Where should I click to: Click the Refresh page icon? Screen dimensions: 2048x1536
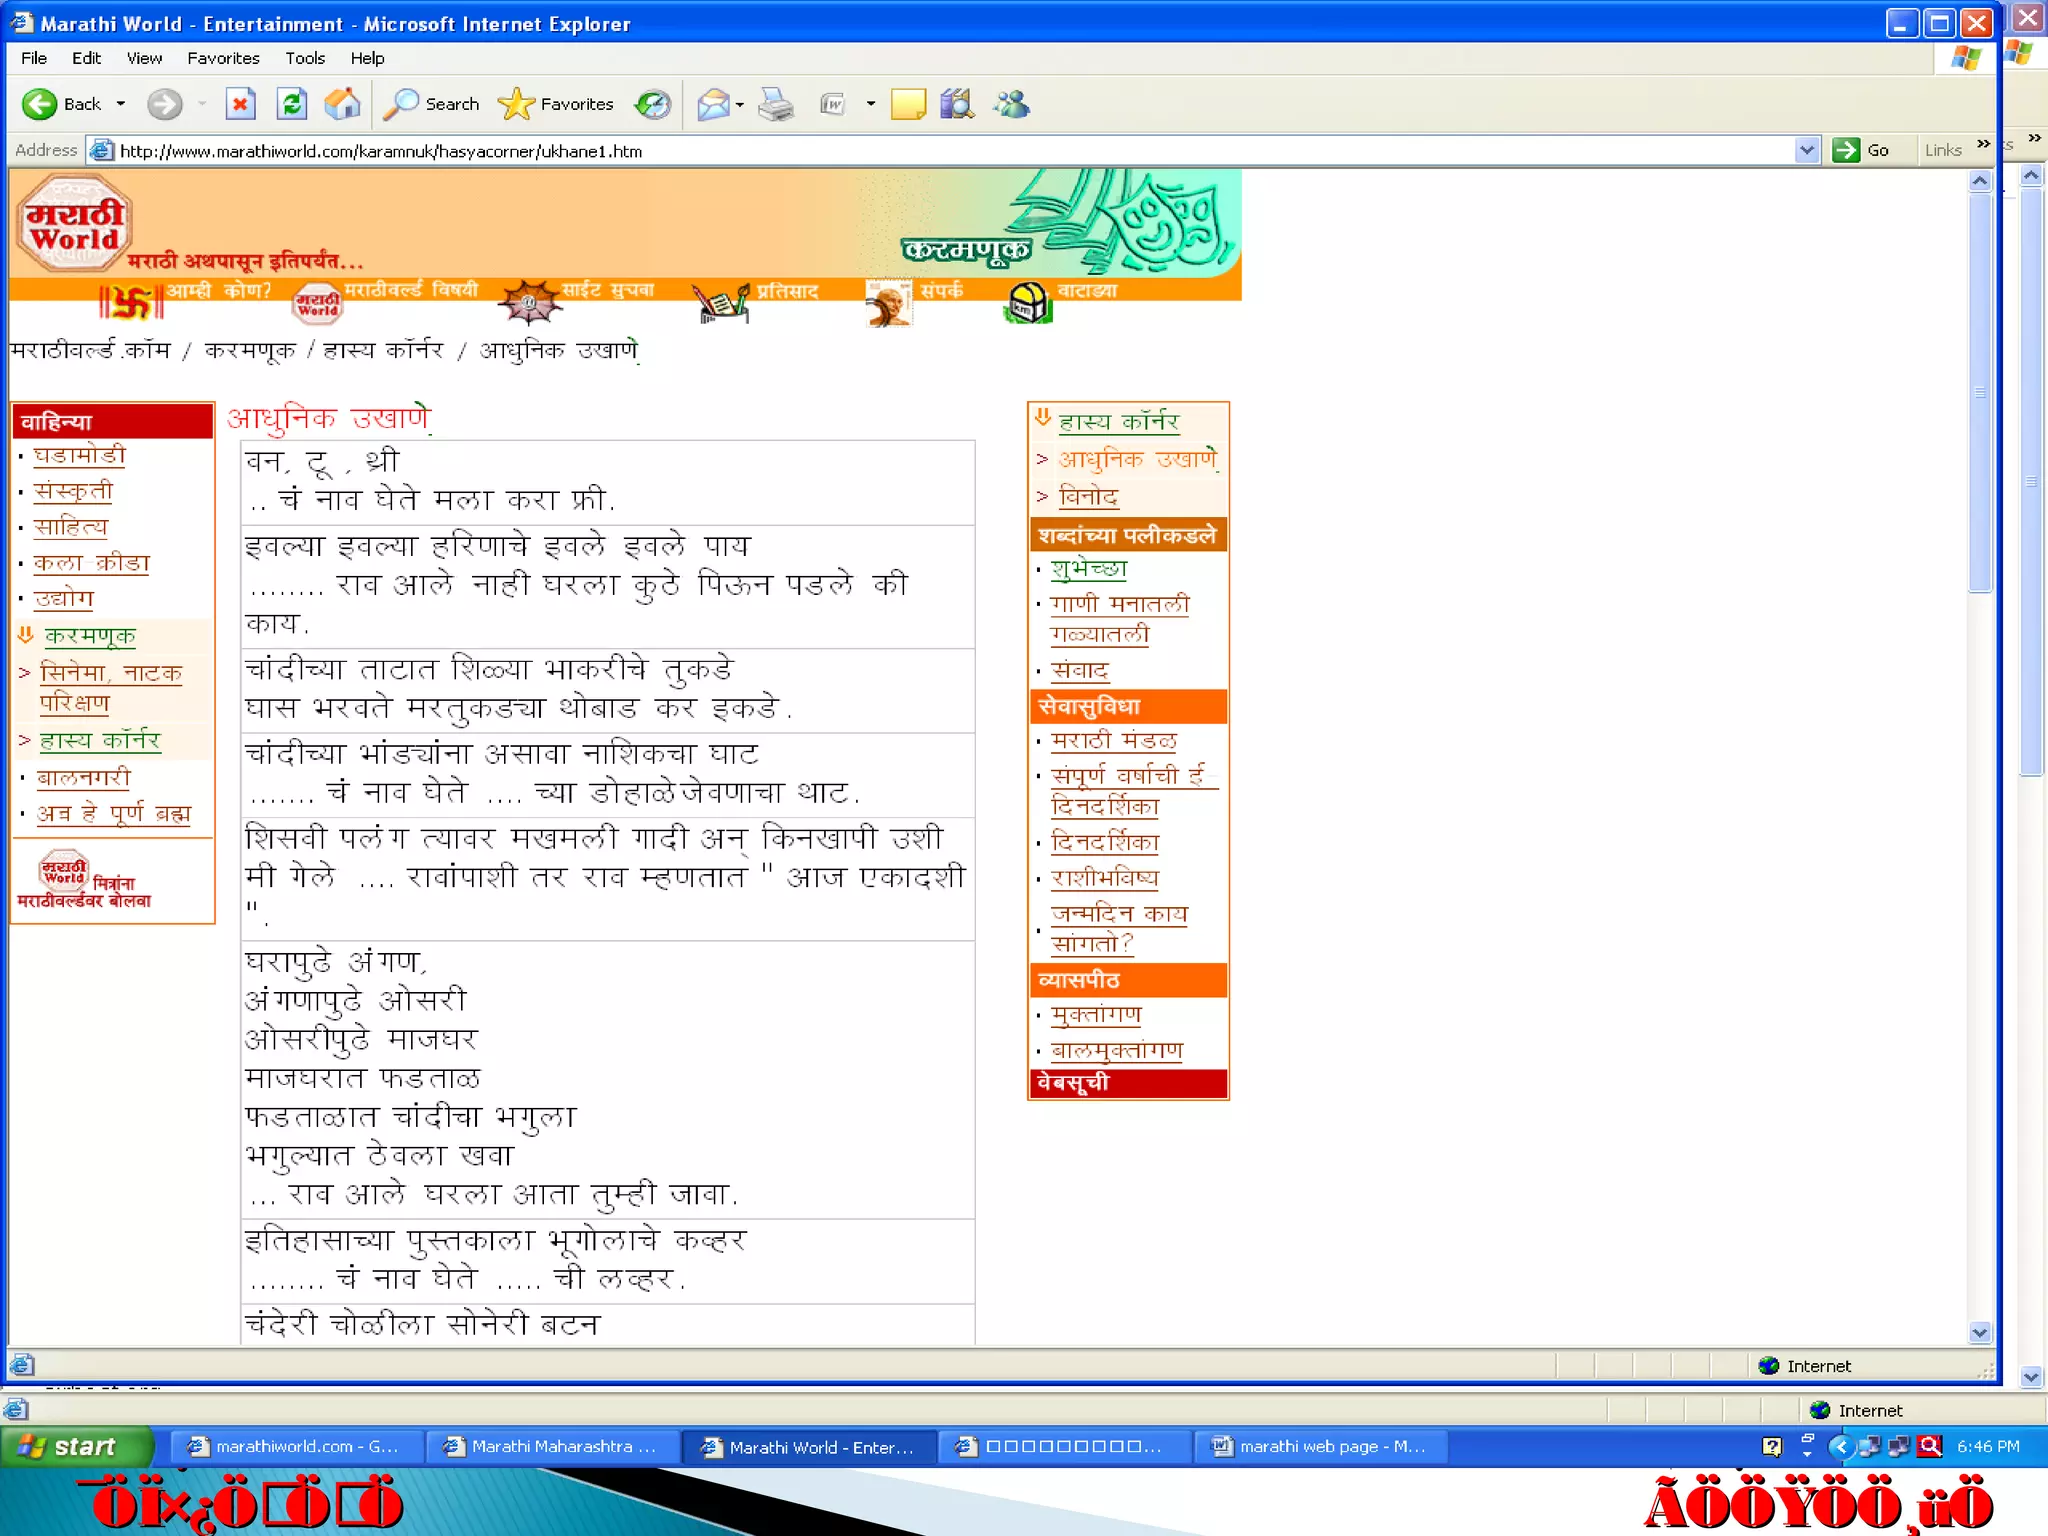click(292, 104)
